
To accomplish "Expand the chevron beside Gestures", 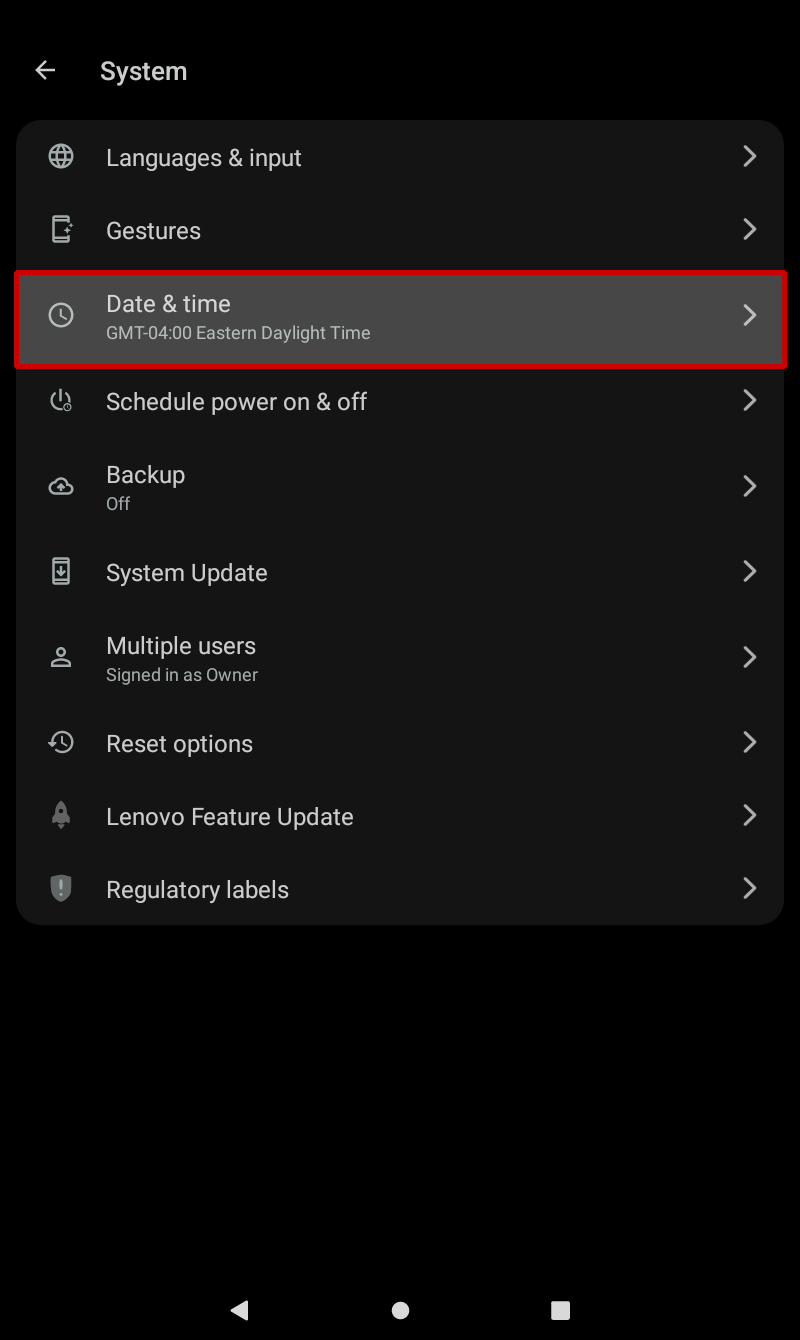I will (749, 229).
